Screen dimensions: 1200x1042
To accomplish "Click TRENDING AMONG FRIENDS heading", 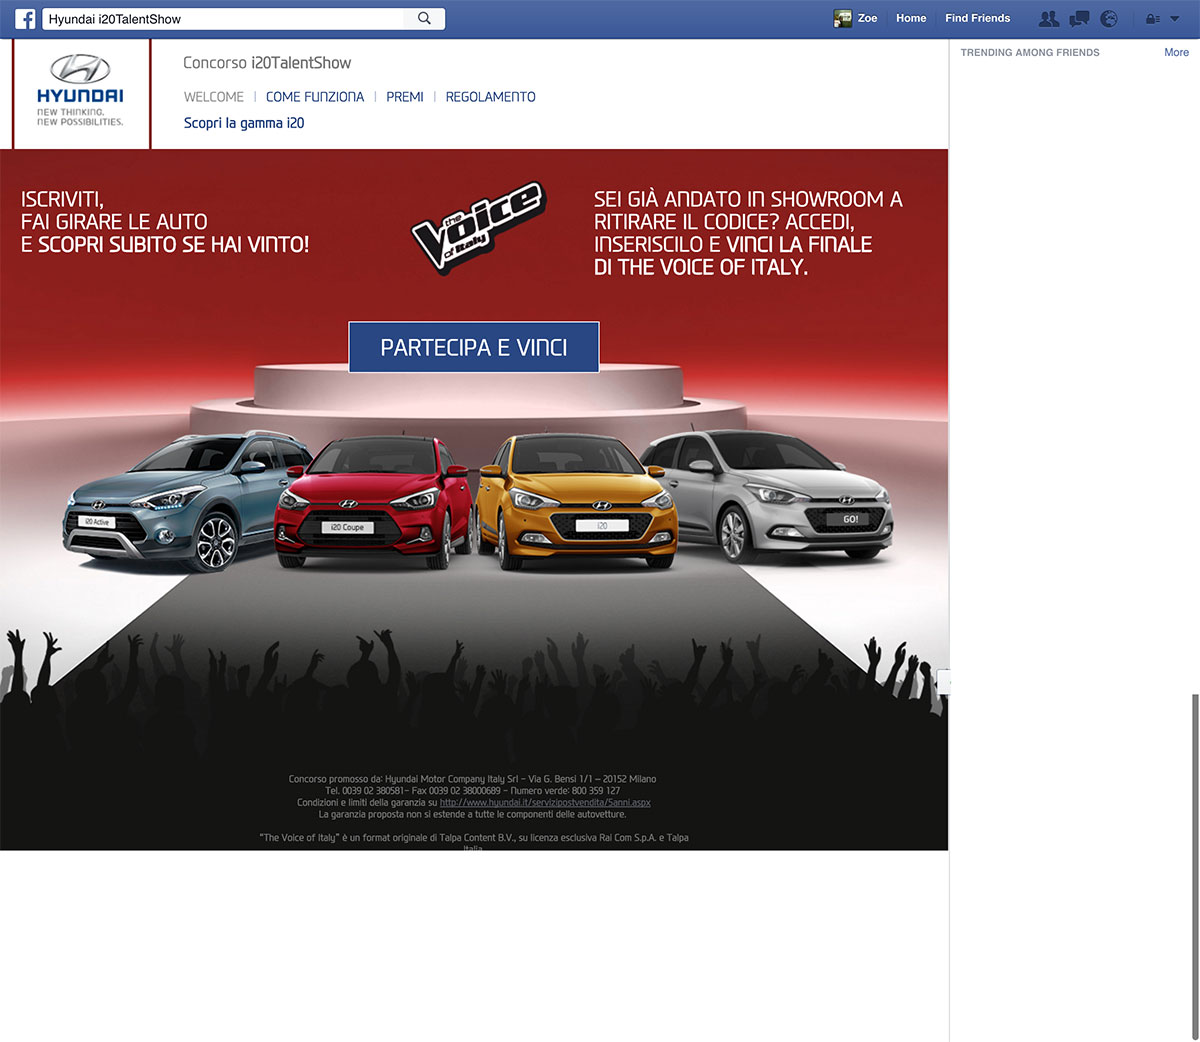I will point(1030,52).
